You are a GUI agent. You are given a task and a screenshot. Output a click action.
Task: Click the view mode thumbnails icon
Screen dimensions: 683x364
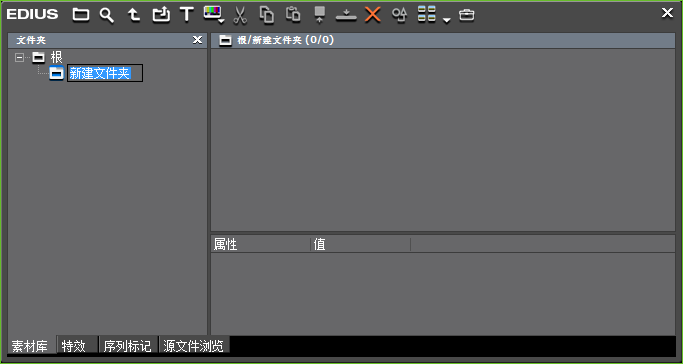pyautogui.click(x=426, y=14)
